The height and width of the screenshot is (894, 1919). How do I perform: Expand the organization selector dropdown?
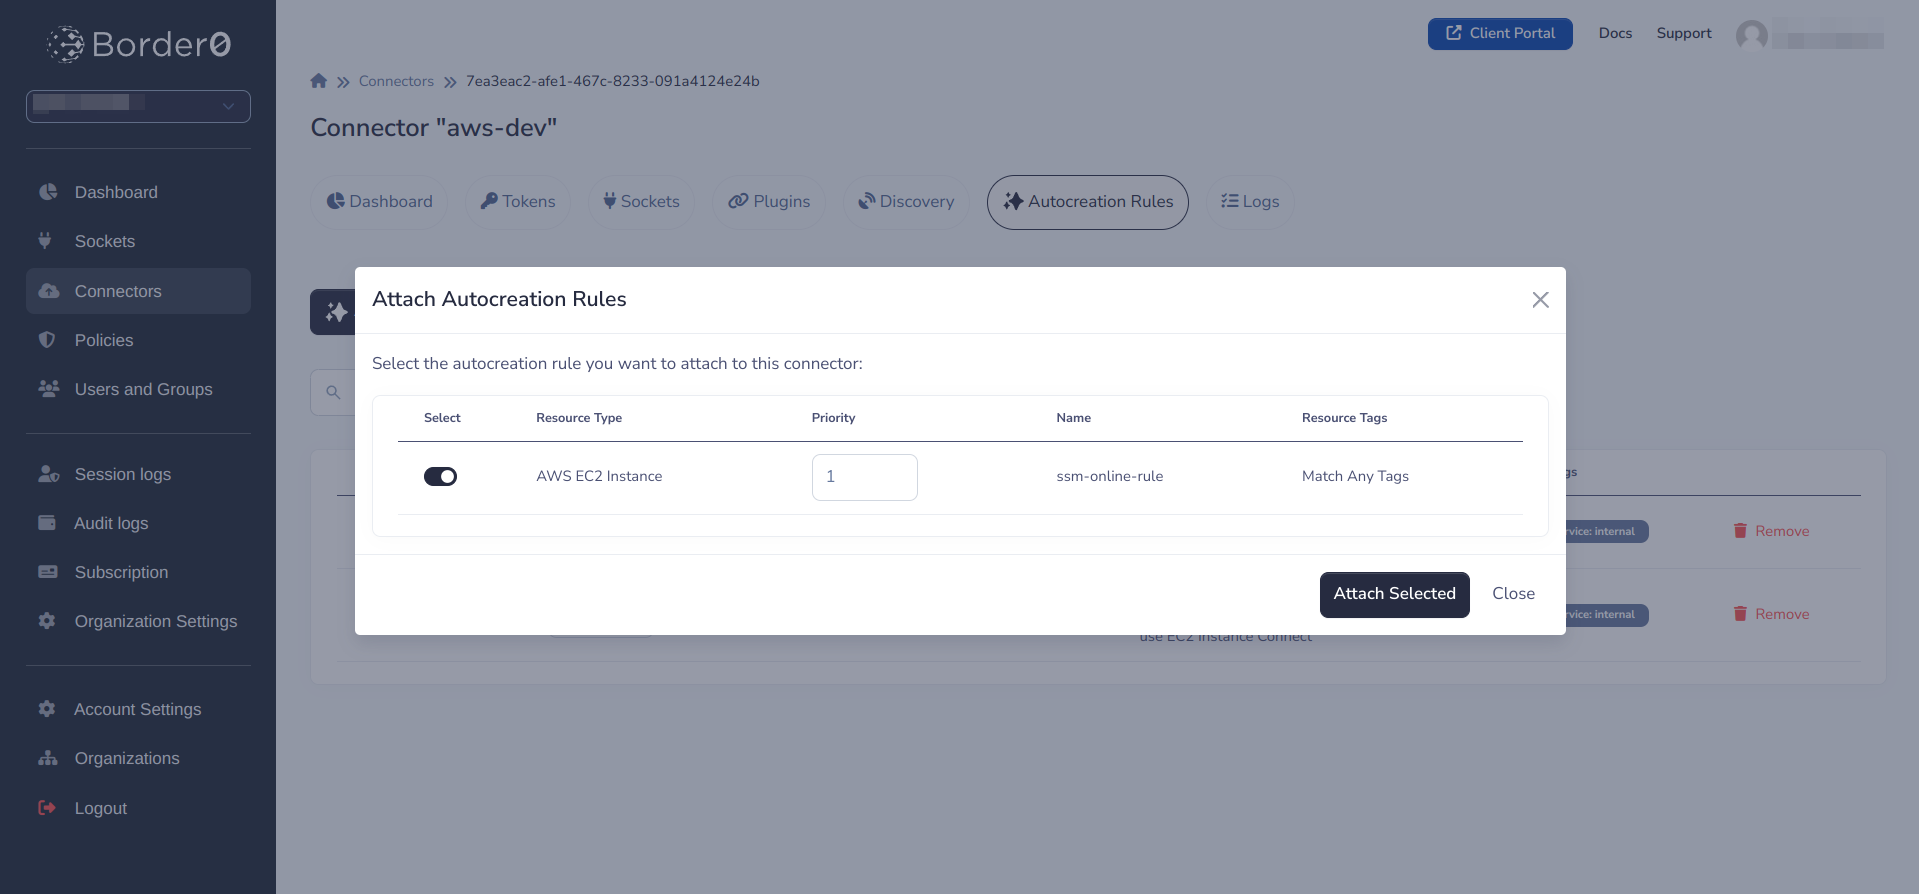click(138, 106)
